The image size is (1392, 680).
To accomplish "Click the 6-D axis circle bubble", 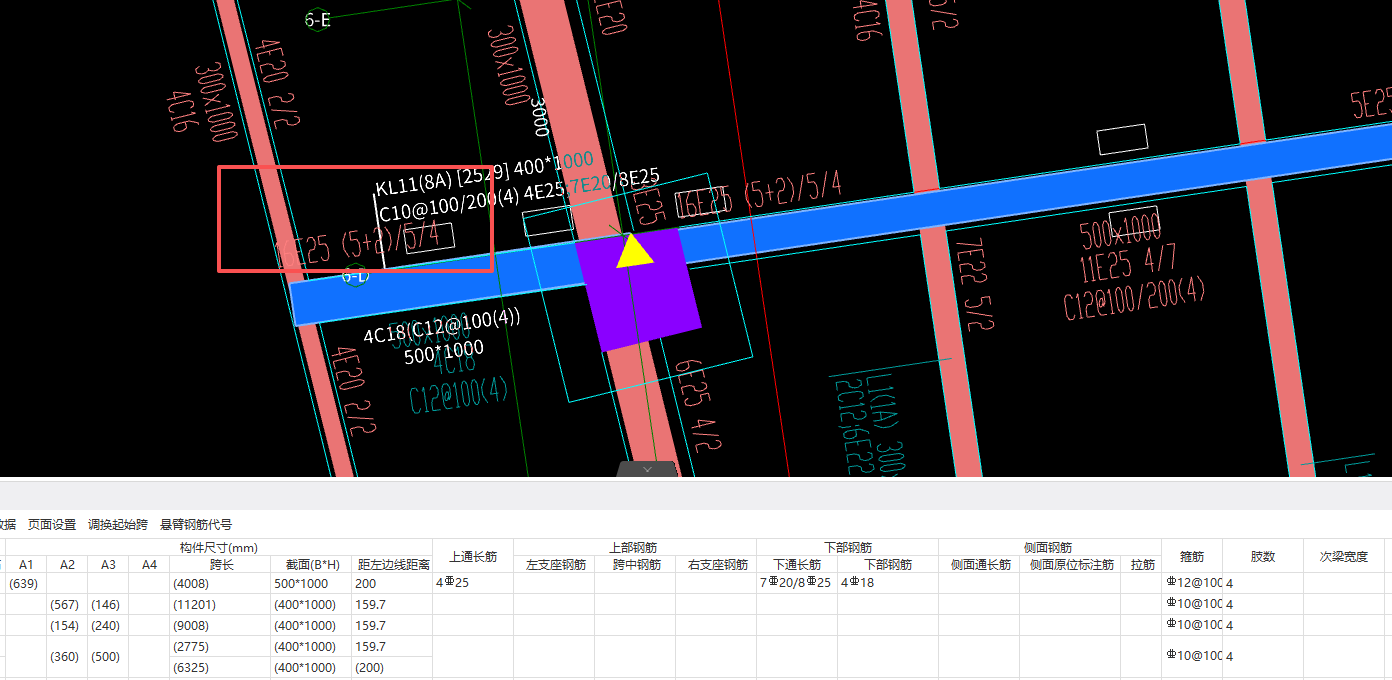I will (x=356, y=275).
